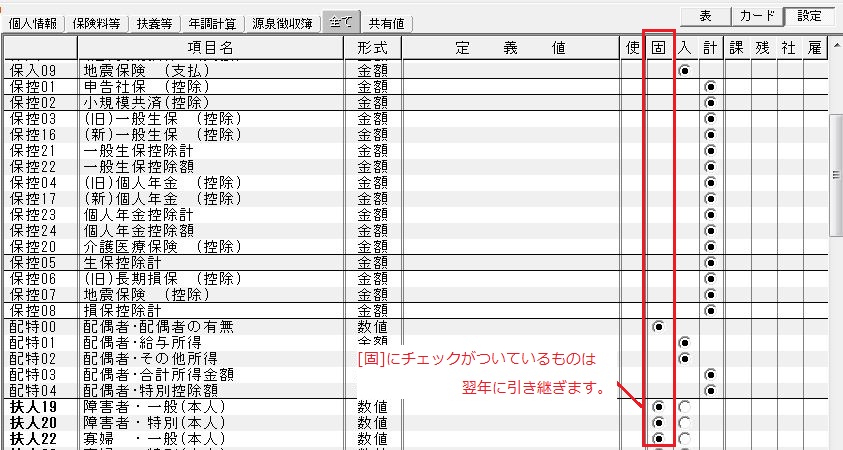Enable 固 radio for 扶人19 障害者・一般
843x450 pixels.
(658, 407)
